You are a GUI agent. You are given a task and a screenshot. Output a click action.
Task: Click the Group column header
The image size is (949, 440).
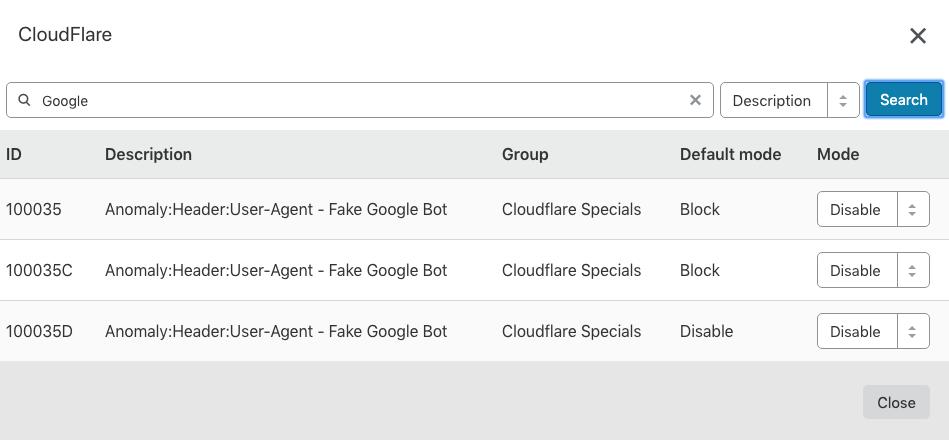525,154
